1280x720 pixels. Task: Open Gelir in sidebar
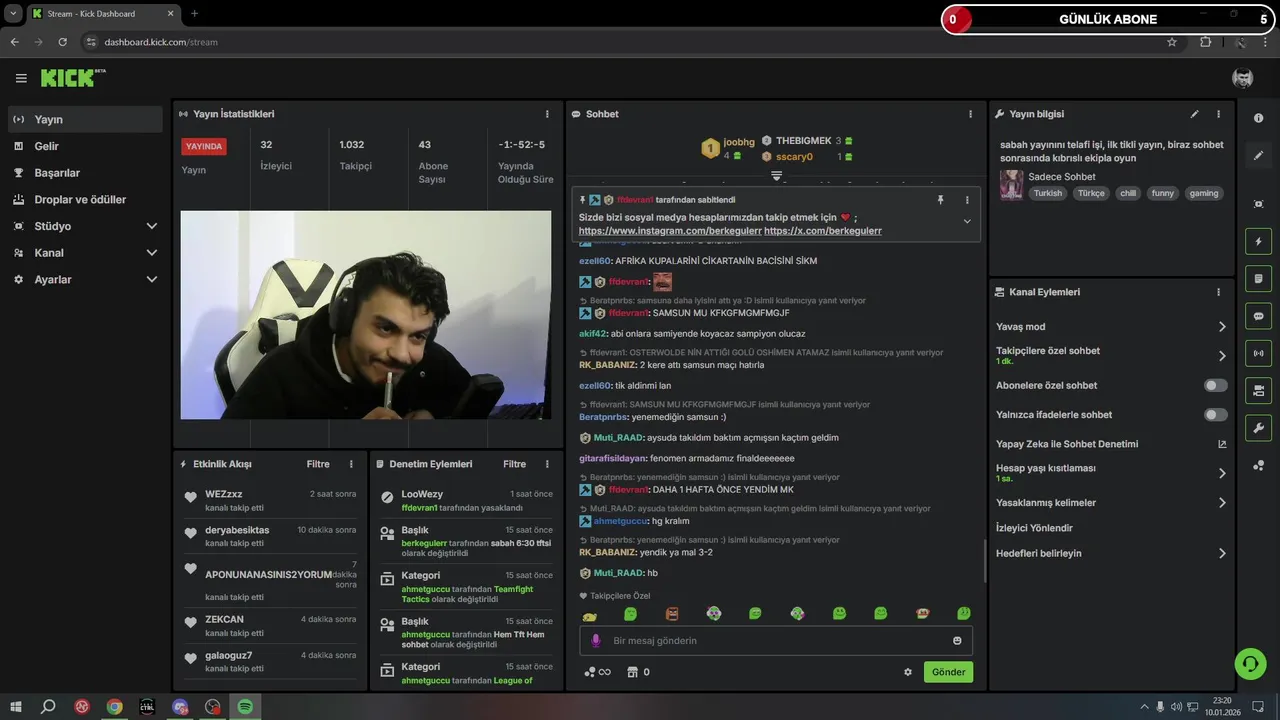(85, 146)
